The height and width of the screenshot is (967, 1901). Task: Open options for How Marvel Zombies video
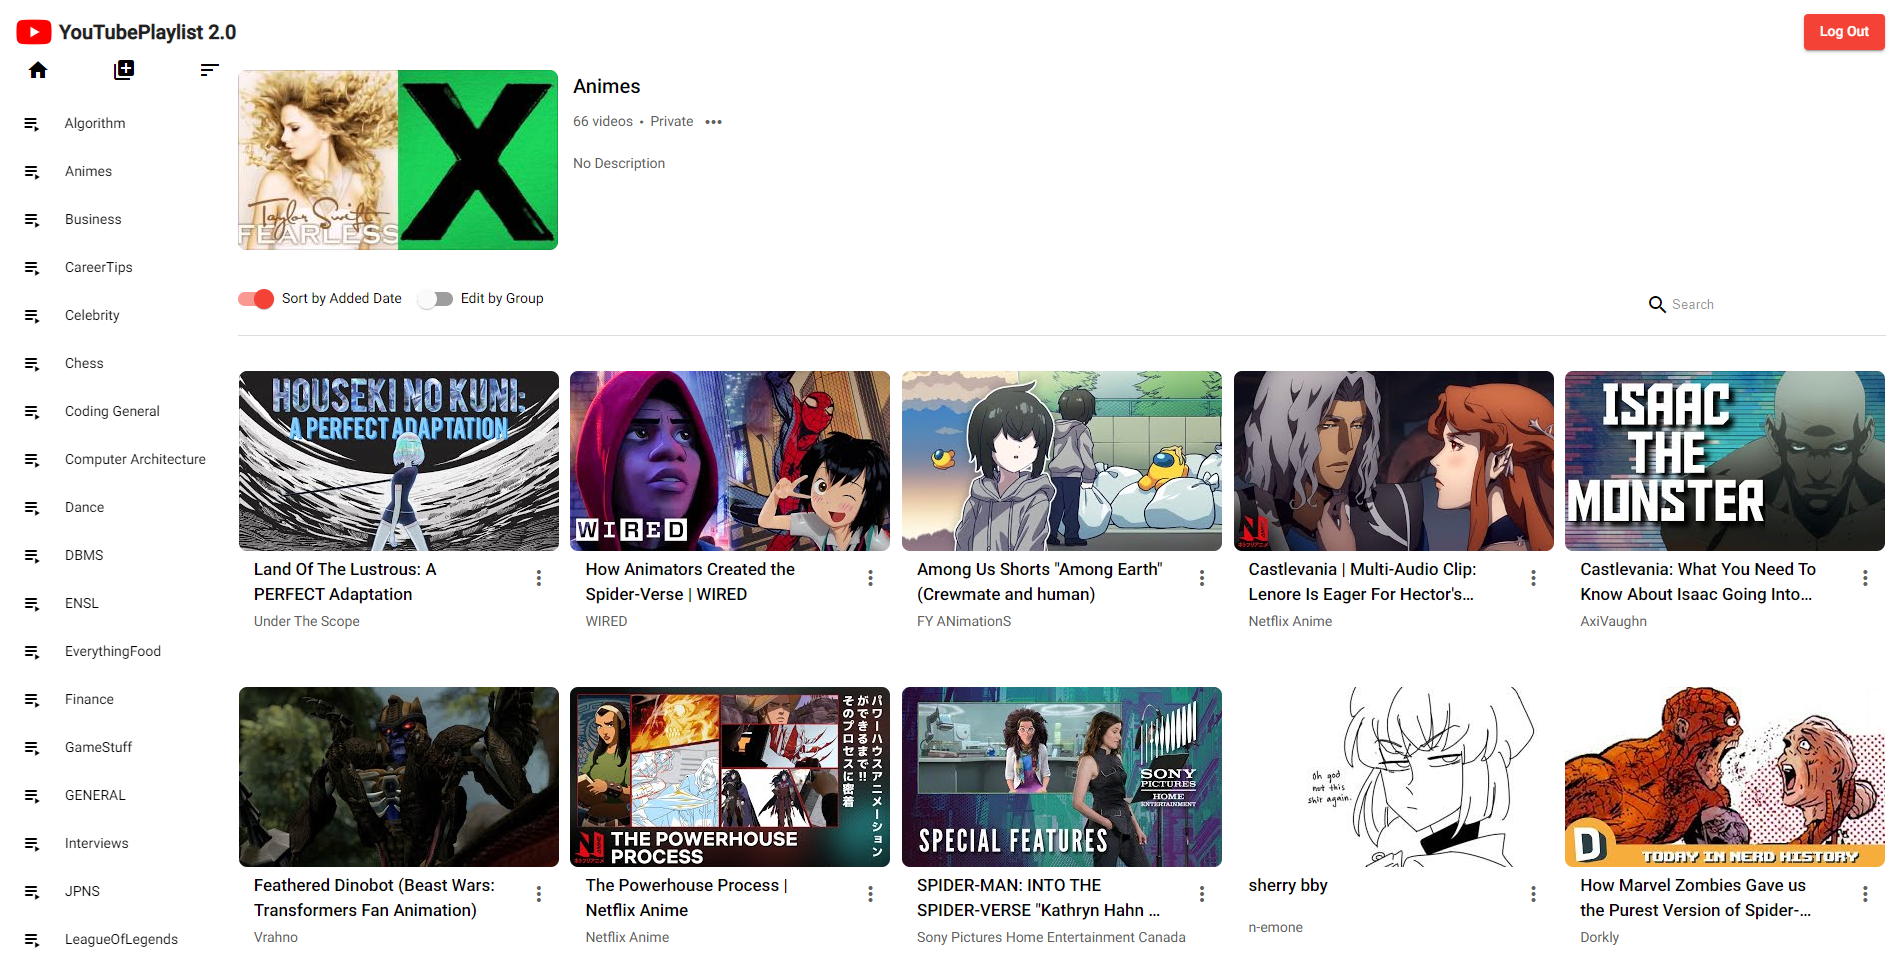[1865, 894]
